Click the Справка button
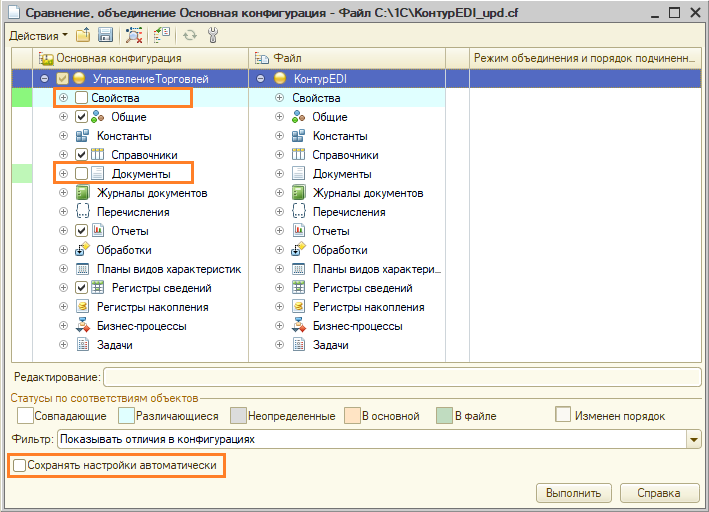The width and height of the screenshot is (709, 512). click(x=659, y=493)
